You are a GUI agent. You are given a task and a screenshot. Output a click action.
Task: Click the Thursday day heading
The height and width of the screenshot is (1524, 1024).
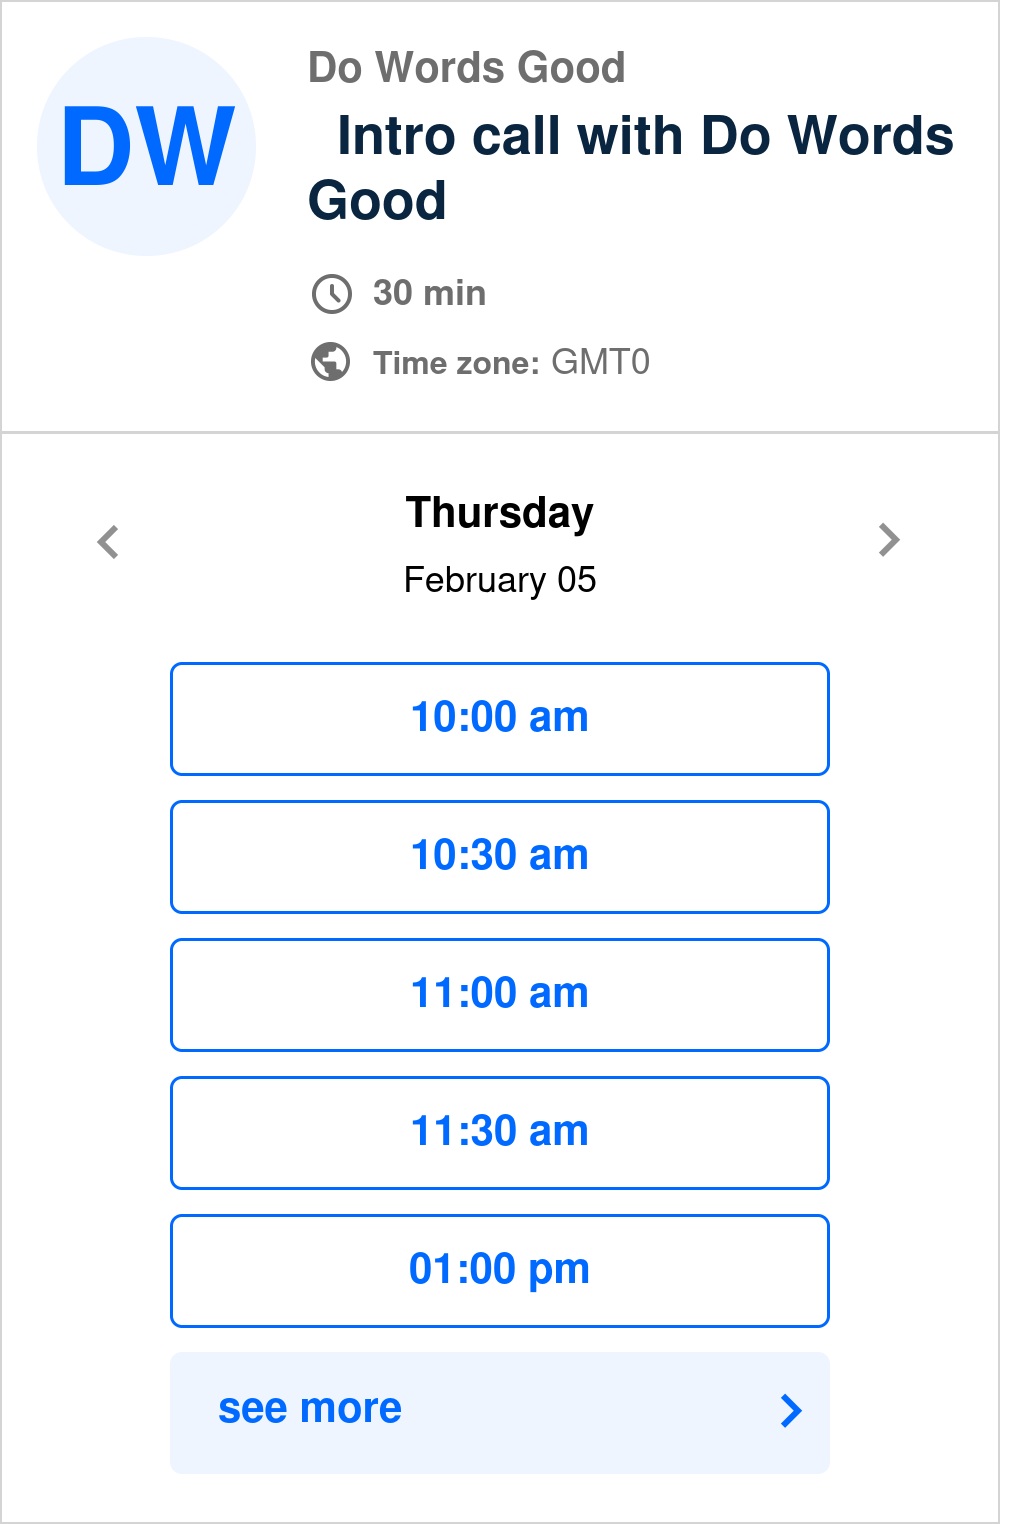(x=500, y=513)
